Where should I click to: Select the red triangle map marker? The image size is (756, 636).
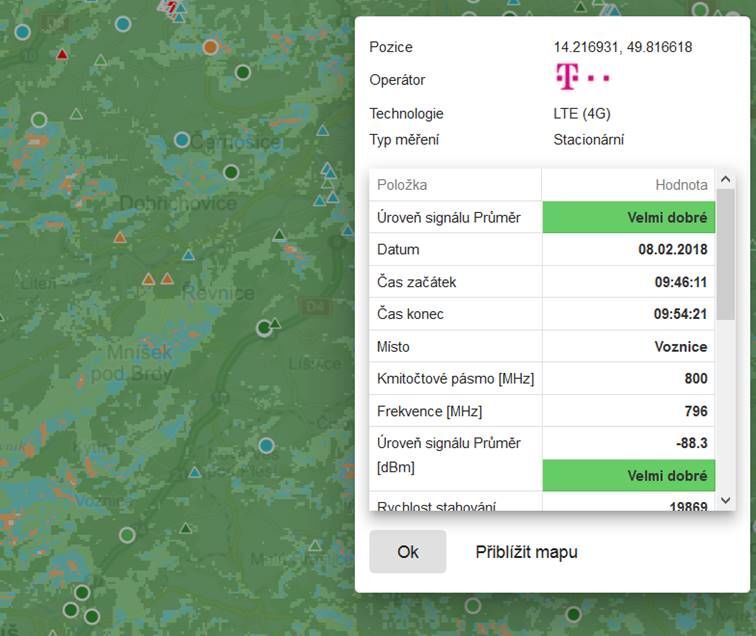[63, 55]
